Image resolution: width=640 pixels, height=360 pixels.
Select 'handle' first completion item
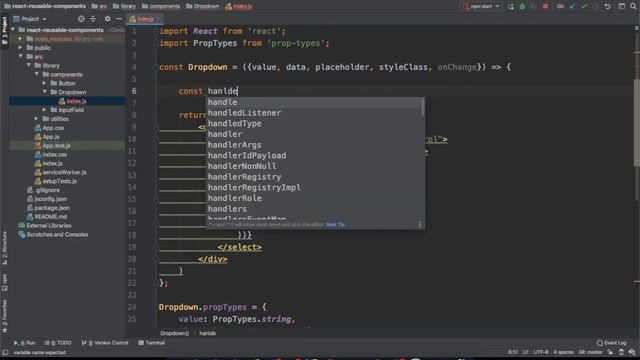(315, 102)
